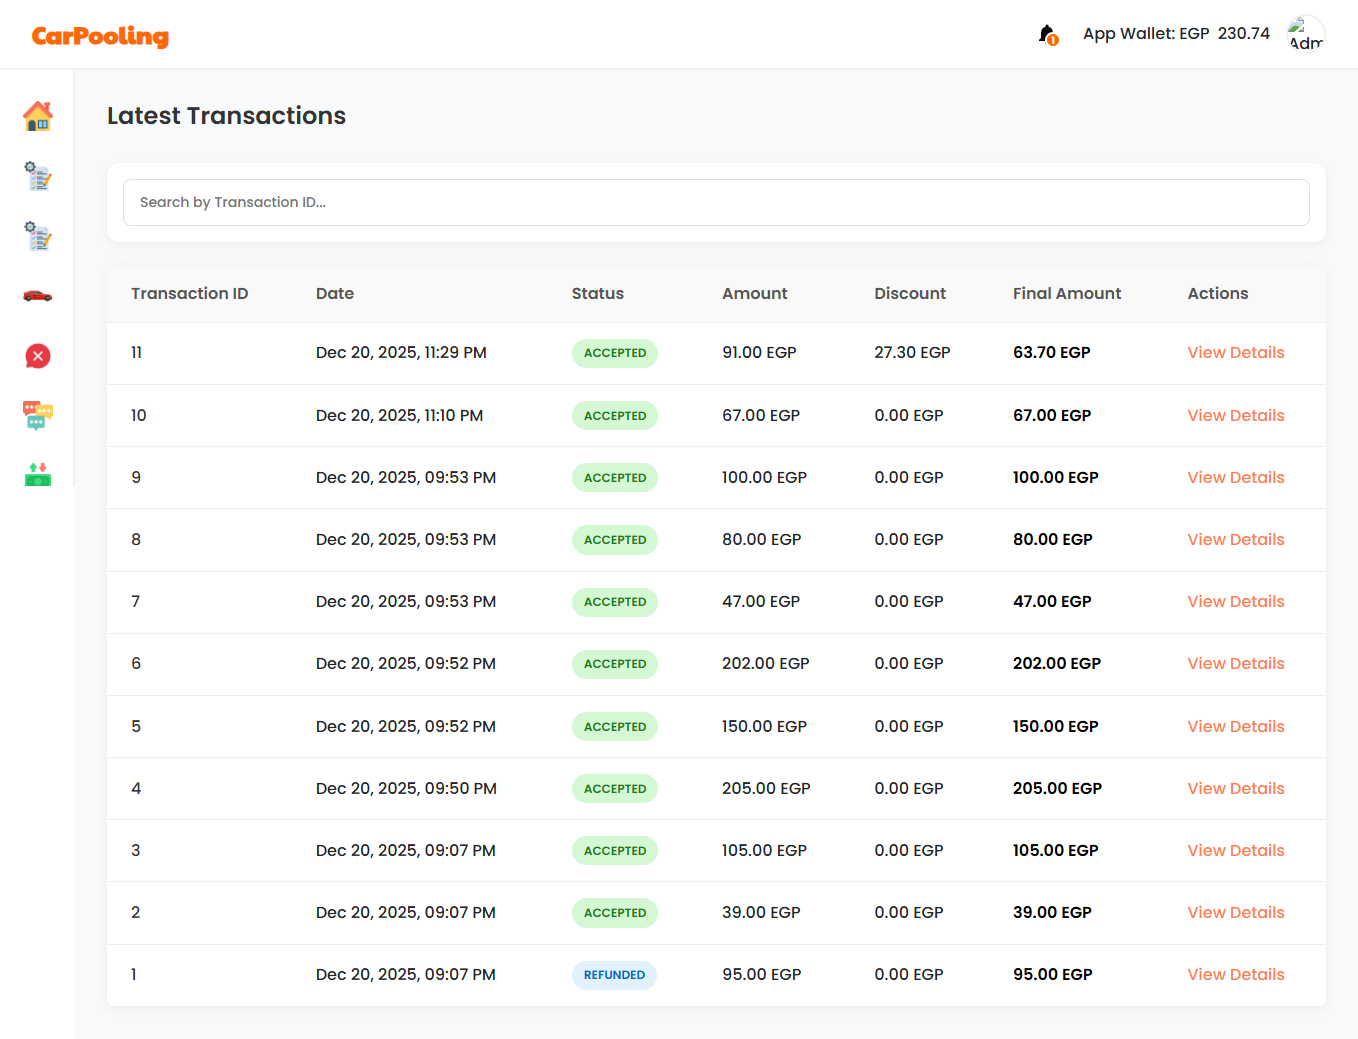Click the Final Amount column header

[1066, 294]
